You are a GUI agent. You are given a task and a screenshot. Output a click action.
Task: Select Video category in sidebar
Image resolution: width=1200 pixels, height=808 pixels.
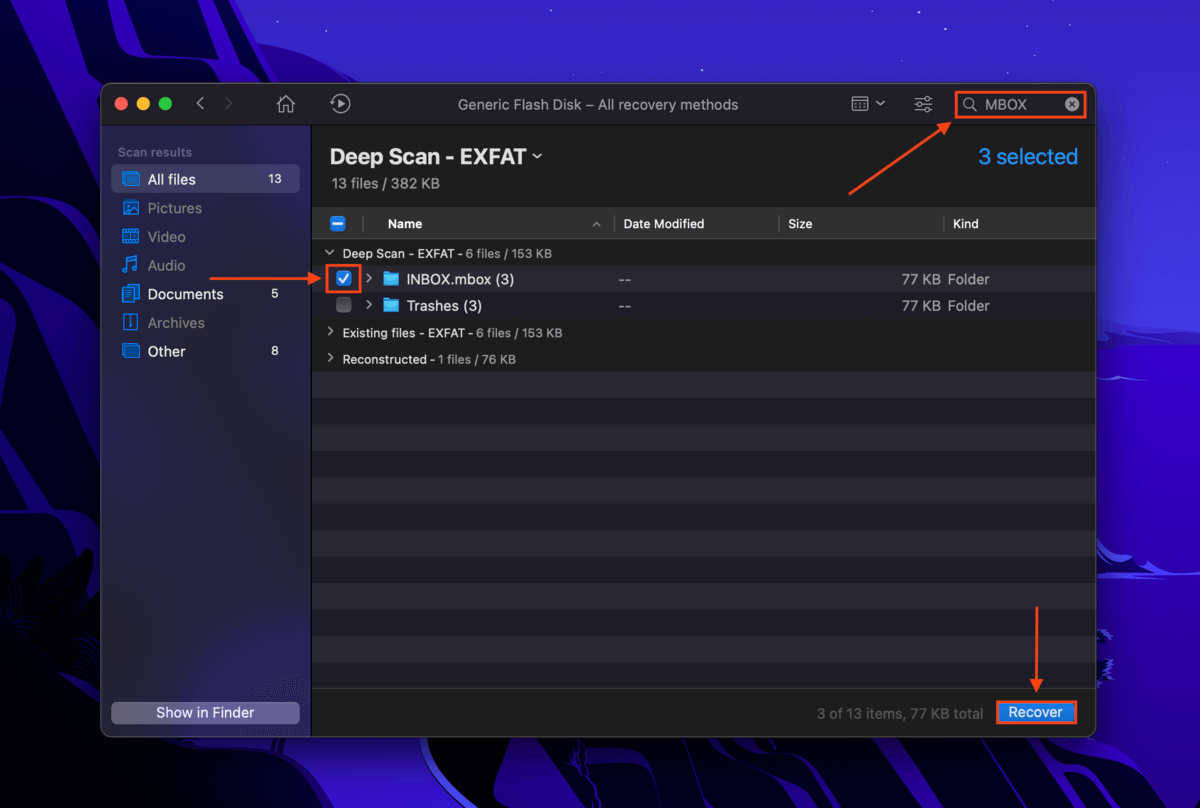(166, 237)
